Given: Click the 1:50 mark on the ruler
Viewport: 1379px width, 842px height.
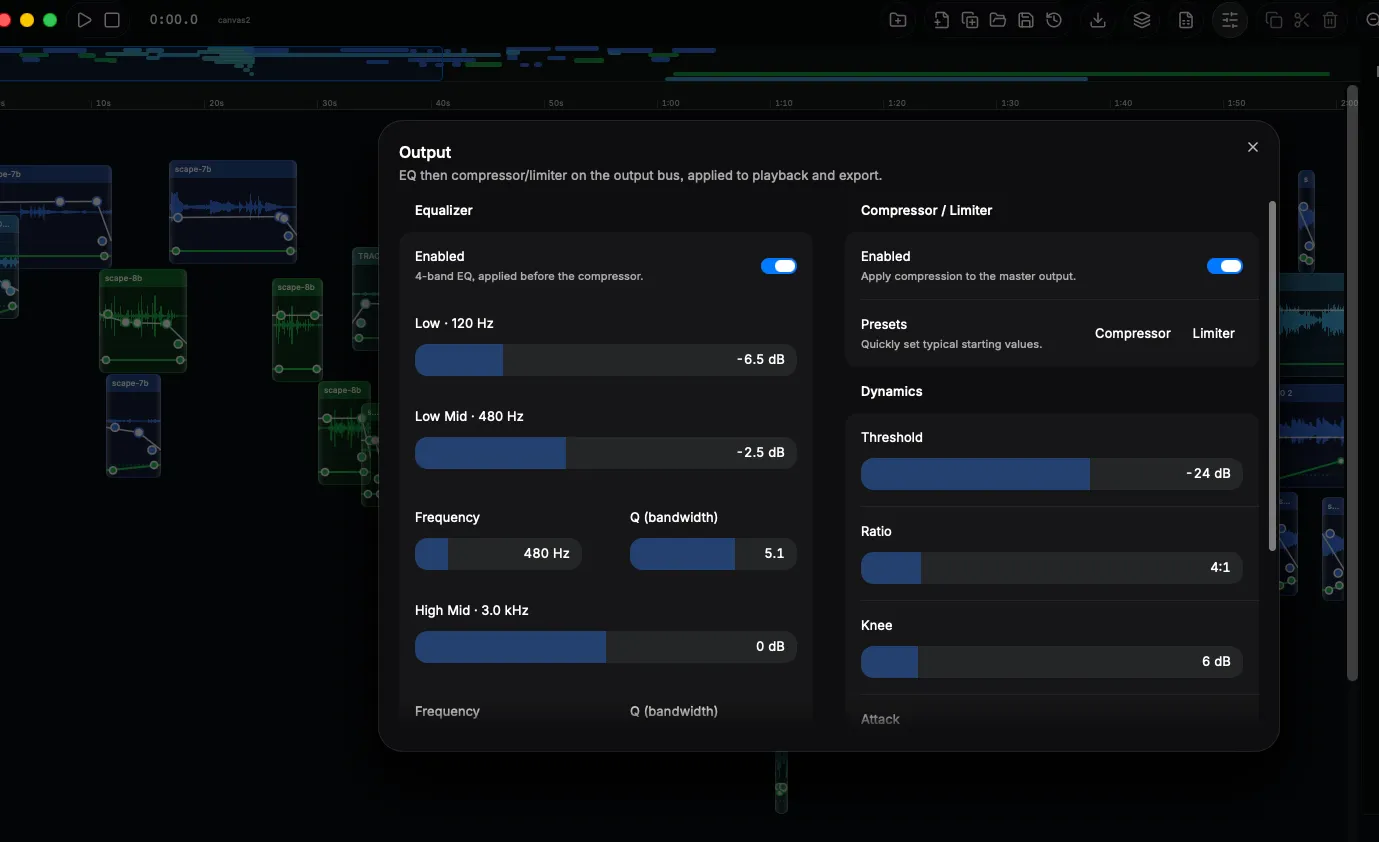Looking at the screenshot, I should click(1237, 103).
